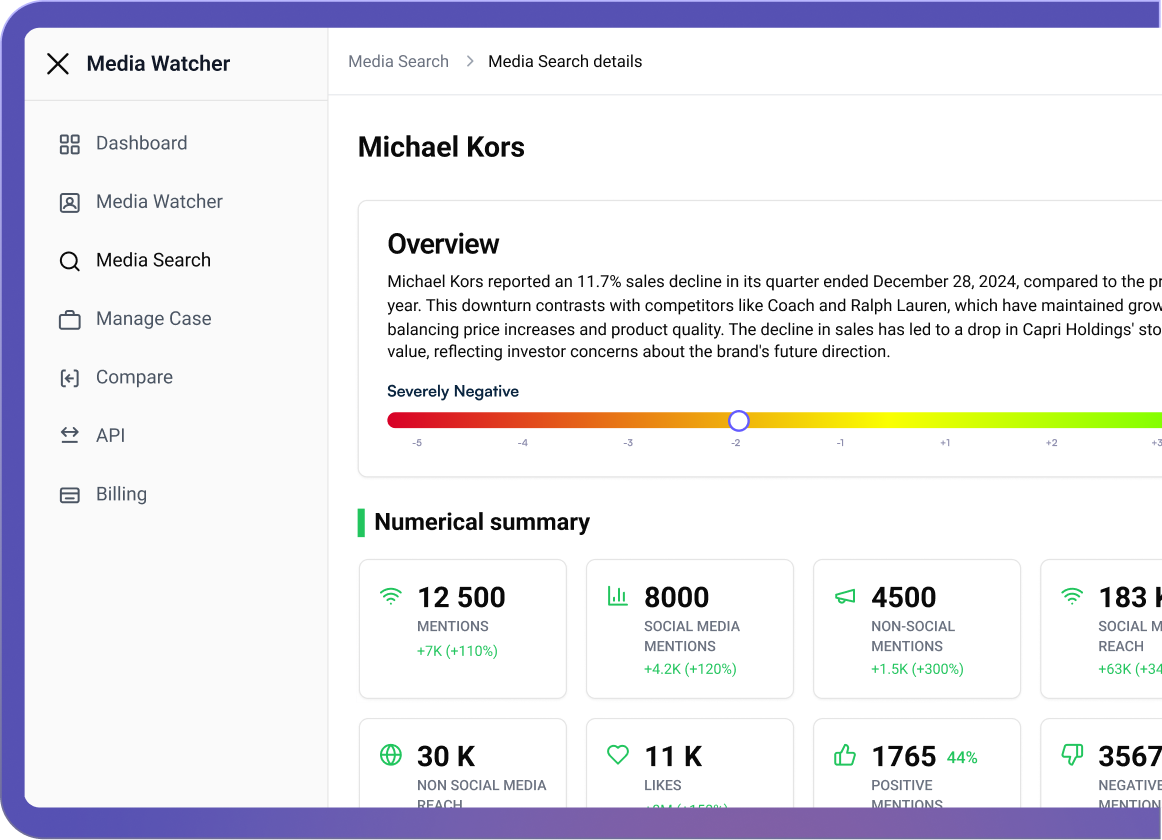Click the Numerical summary heading

click(482, 522)
